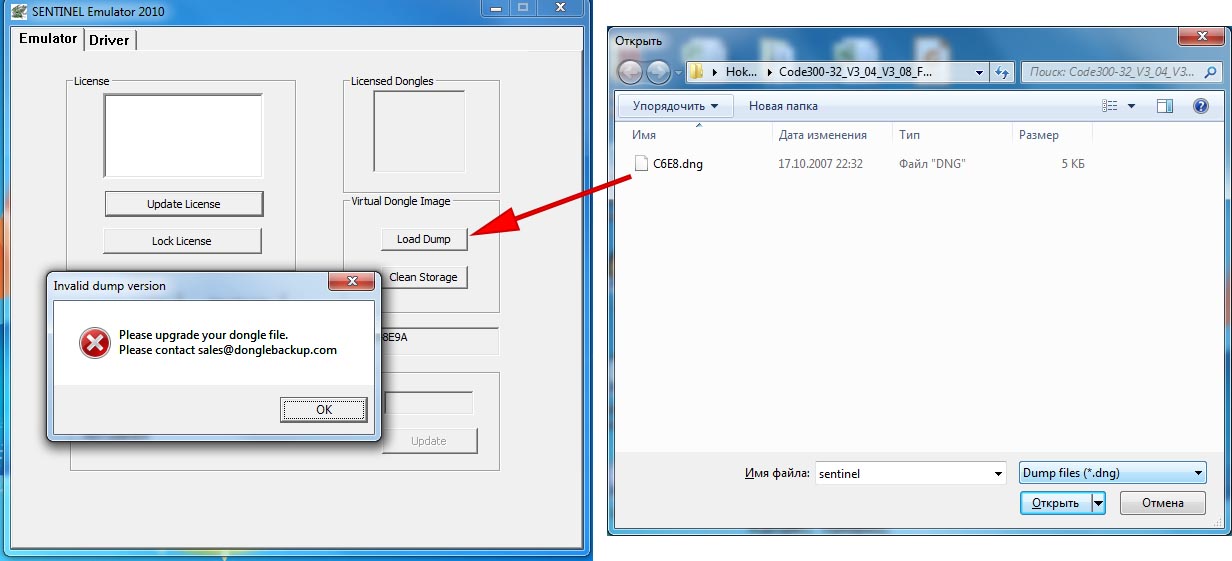Open help with the blue question mark icon
The image size is (1232, 561).
pyautogui.click(x=1201, y=105)
